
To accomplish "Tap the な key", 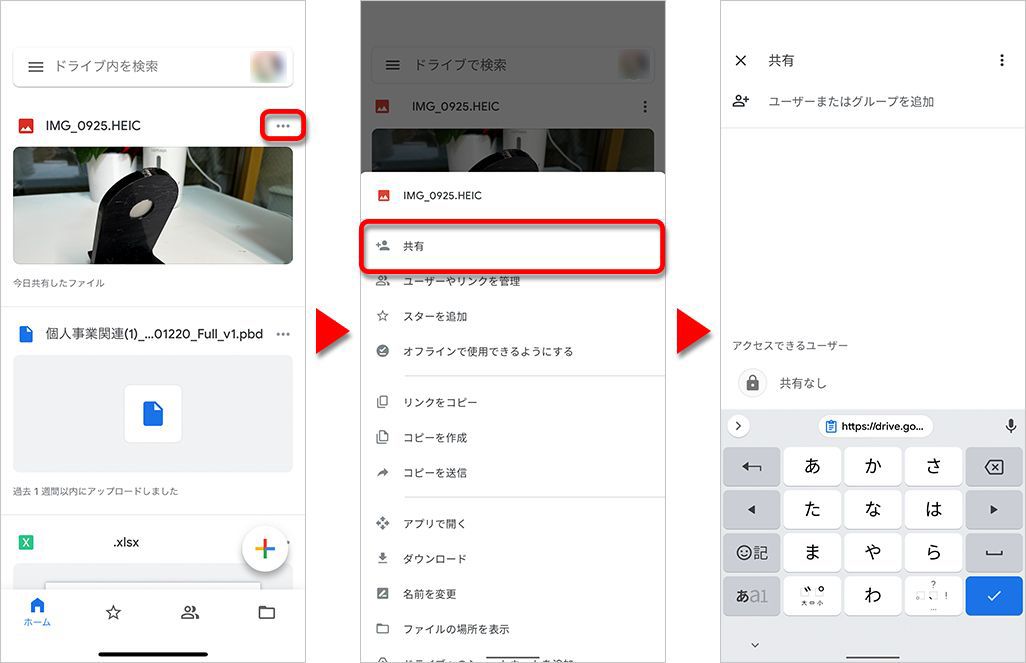I will 873,509.
